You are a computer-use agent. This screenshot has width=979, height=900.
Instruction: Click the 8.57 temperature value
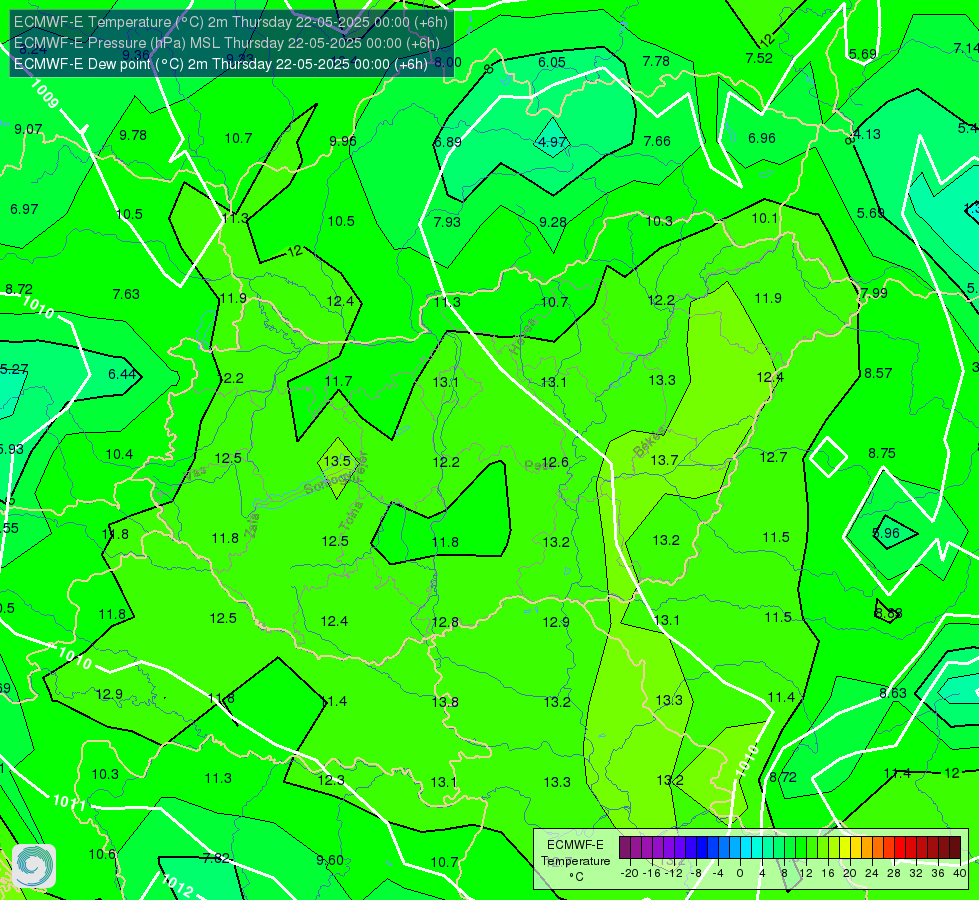(x=878, y=373)
